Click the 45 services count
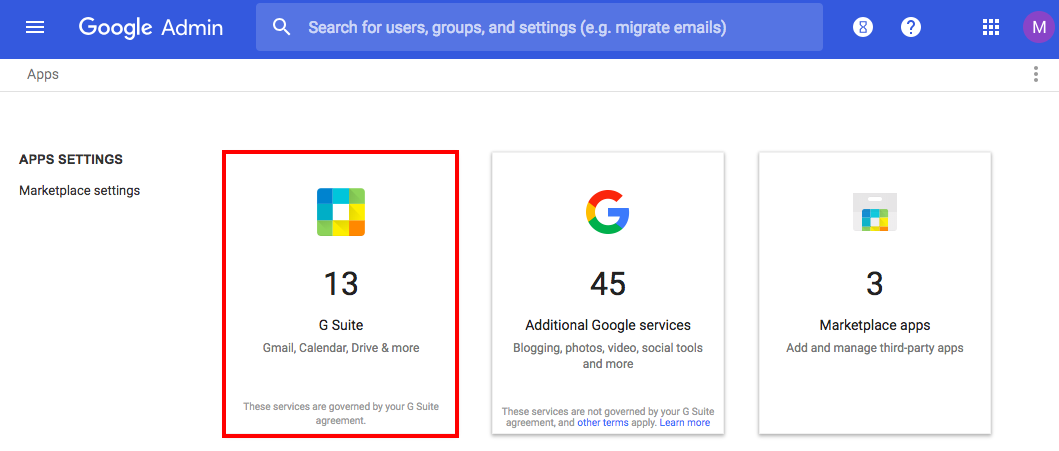The image size is (1059, 451). tap(608, 284)
